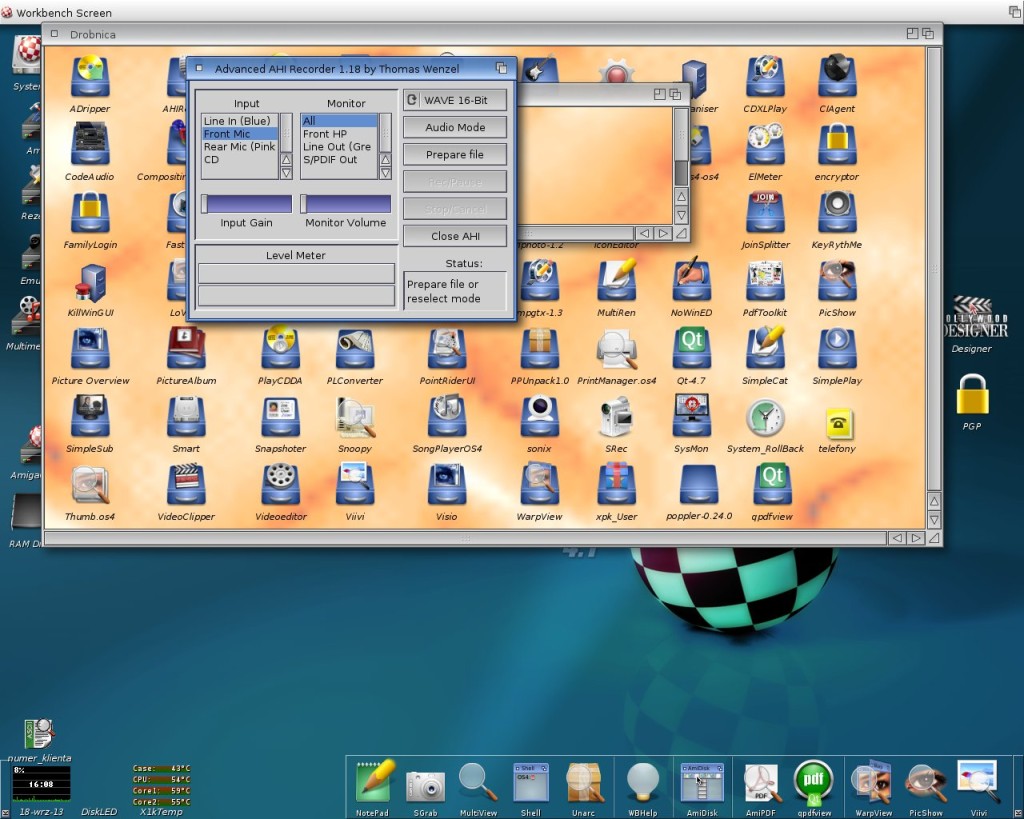This screenshot has height=819, width=1024.
Task: Select S/PDIF Out monitor output
Action: coord(338,159)
